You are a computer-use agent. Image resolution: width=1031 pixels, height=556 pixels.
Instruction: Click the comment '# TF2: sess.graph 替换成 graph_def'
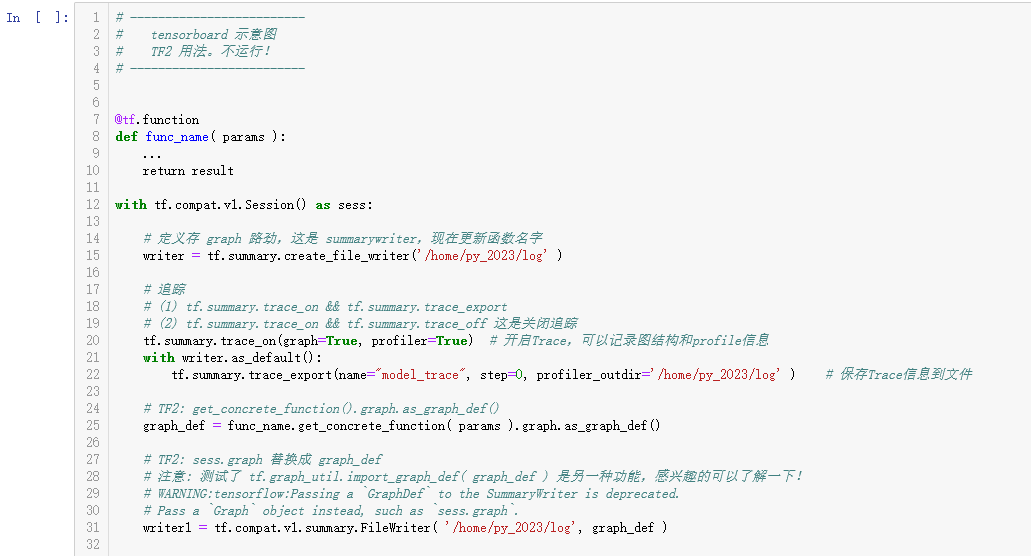coord(262,459)
